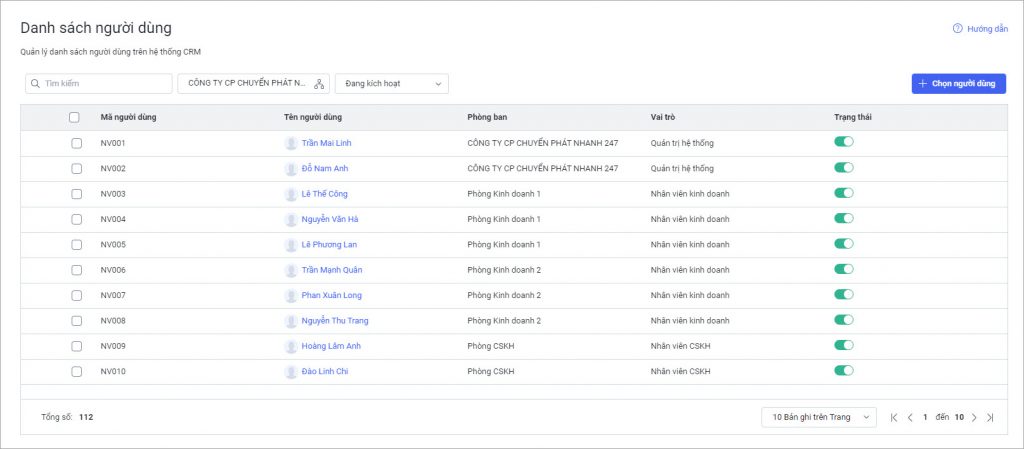The image size is (1024, 449).
Task: Select the checkbox for user NV002
Action: click(76, 168)
